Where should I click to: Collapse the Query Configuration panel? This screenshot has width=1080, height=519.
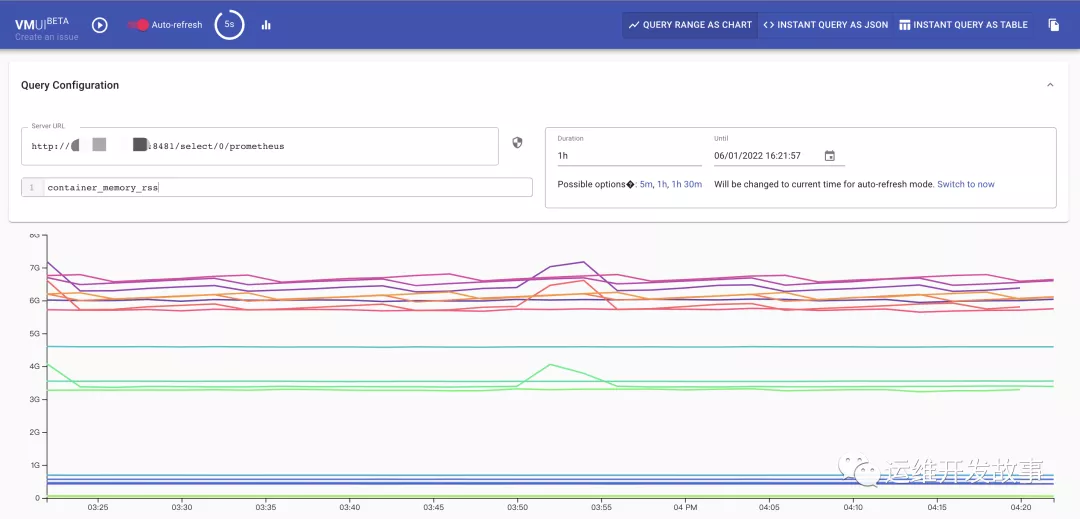click(x=1050, y=86)
